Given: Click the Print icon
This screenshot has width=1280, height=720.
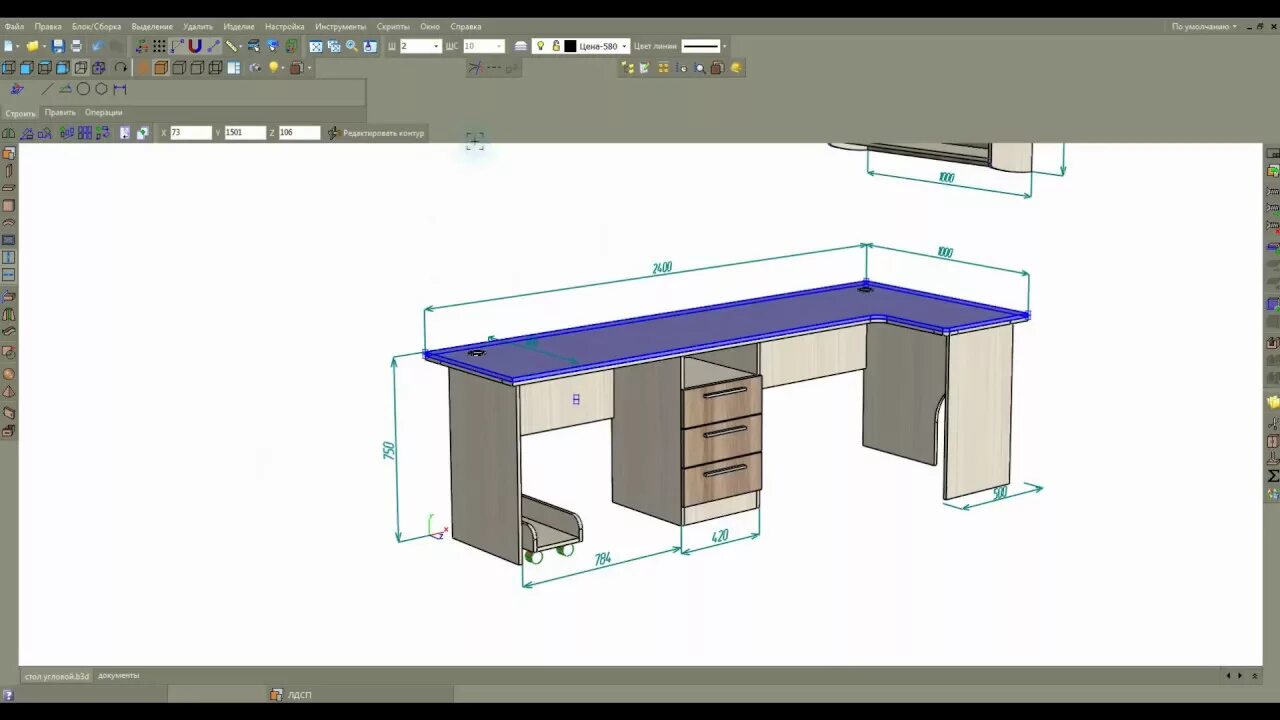Looking at the screenshot, I should click(76, 46).
